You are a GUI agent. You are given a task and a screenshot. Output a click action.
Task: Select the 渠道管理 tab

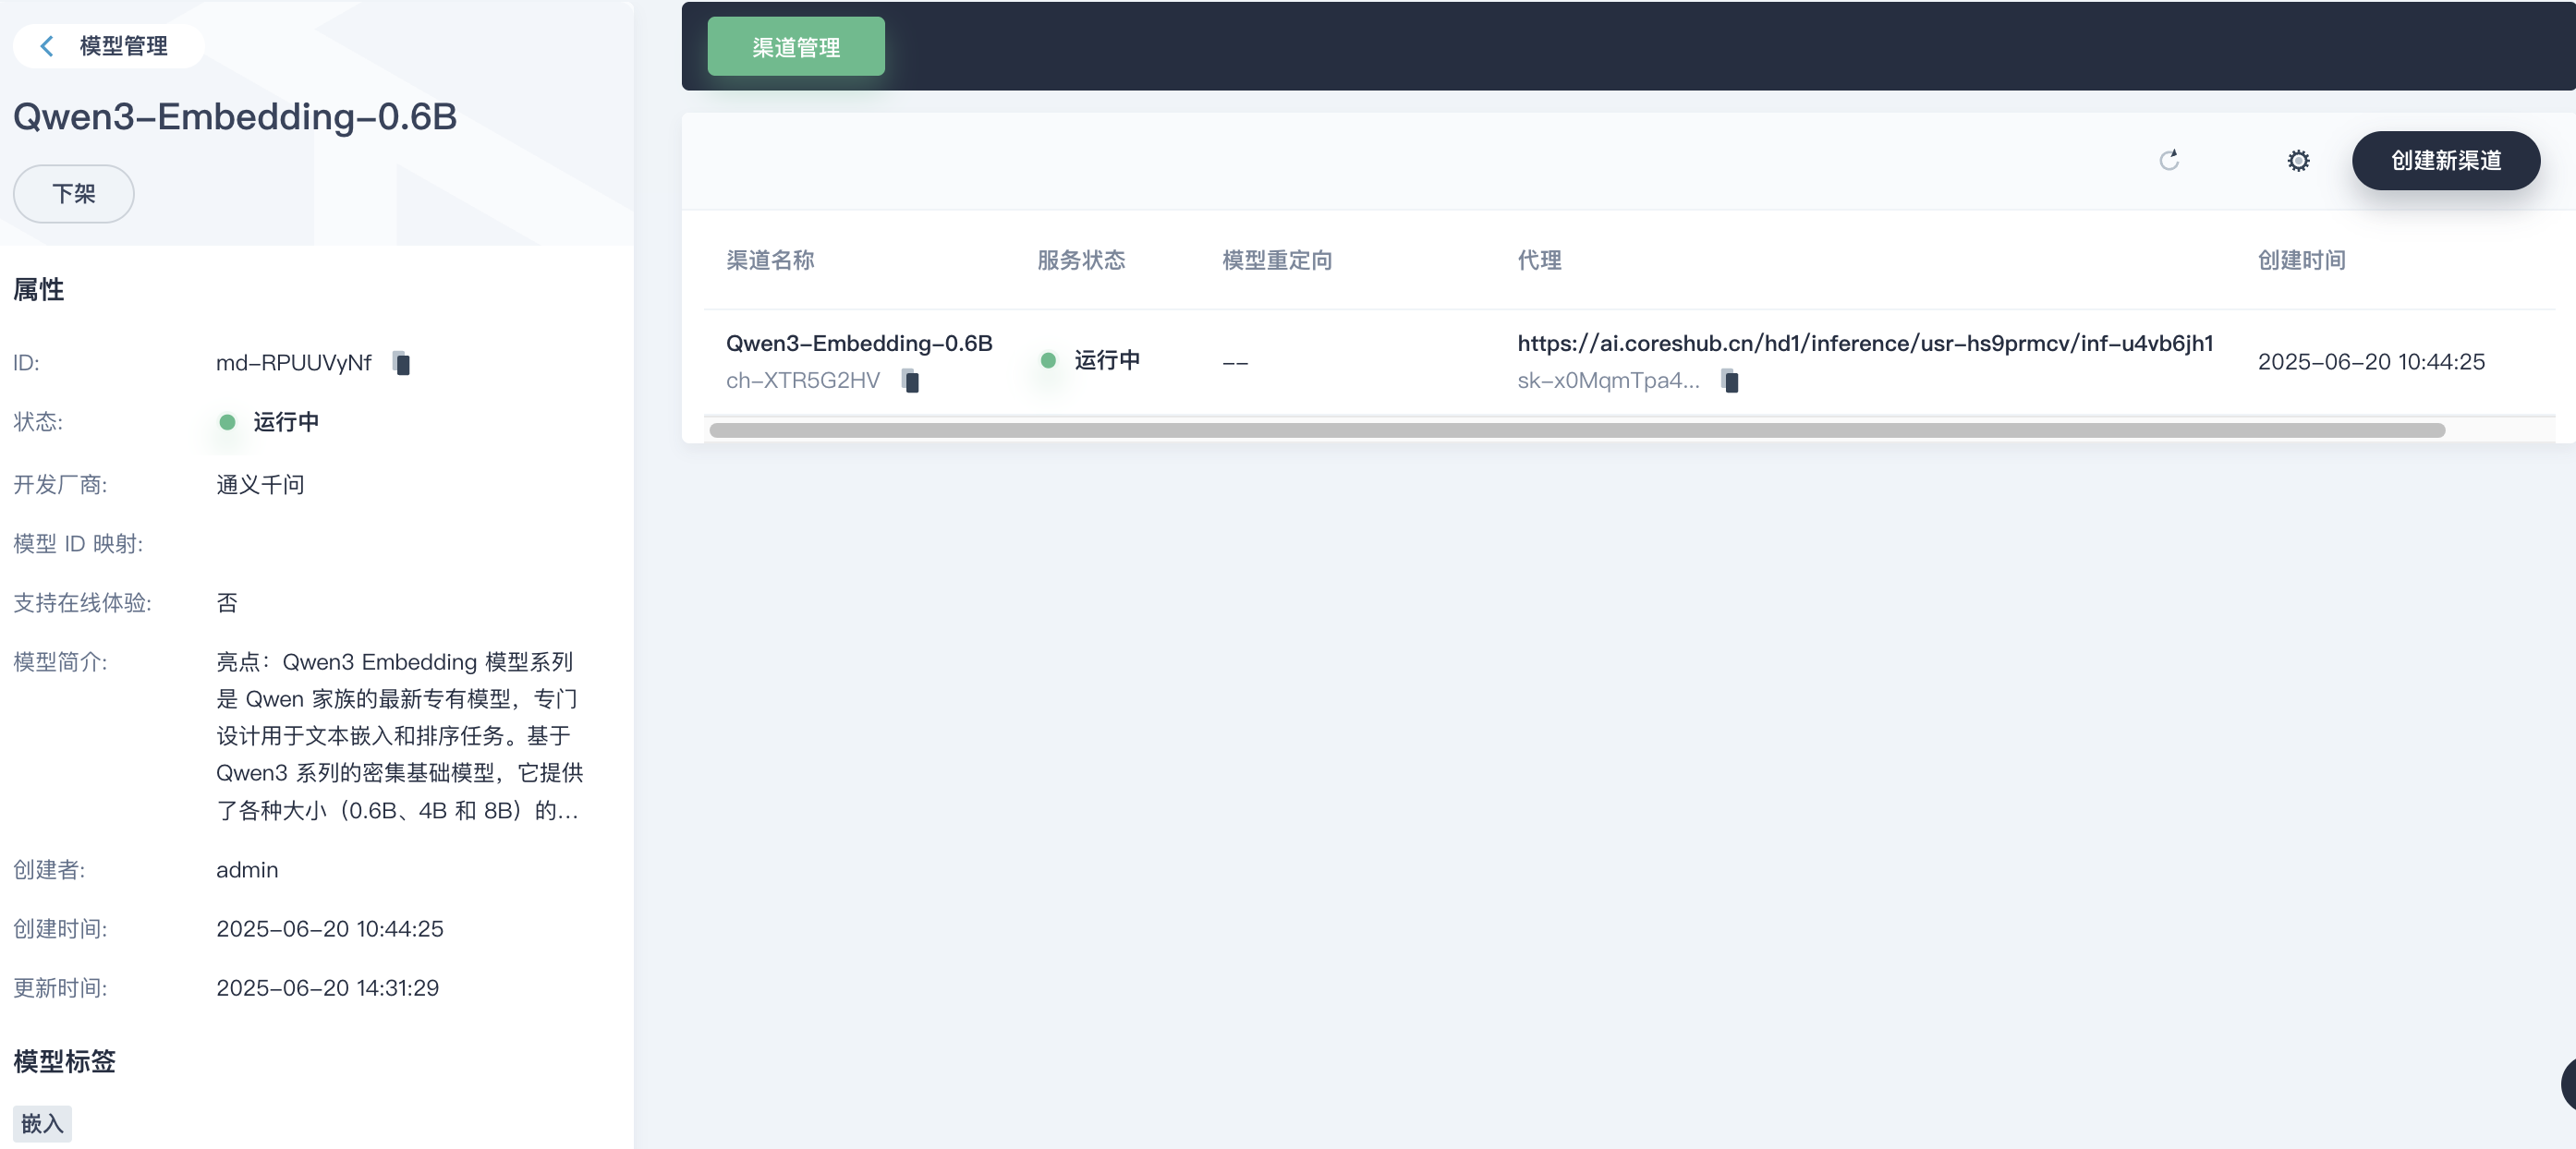pos(796,46)
